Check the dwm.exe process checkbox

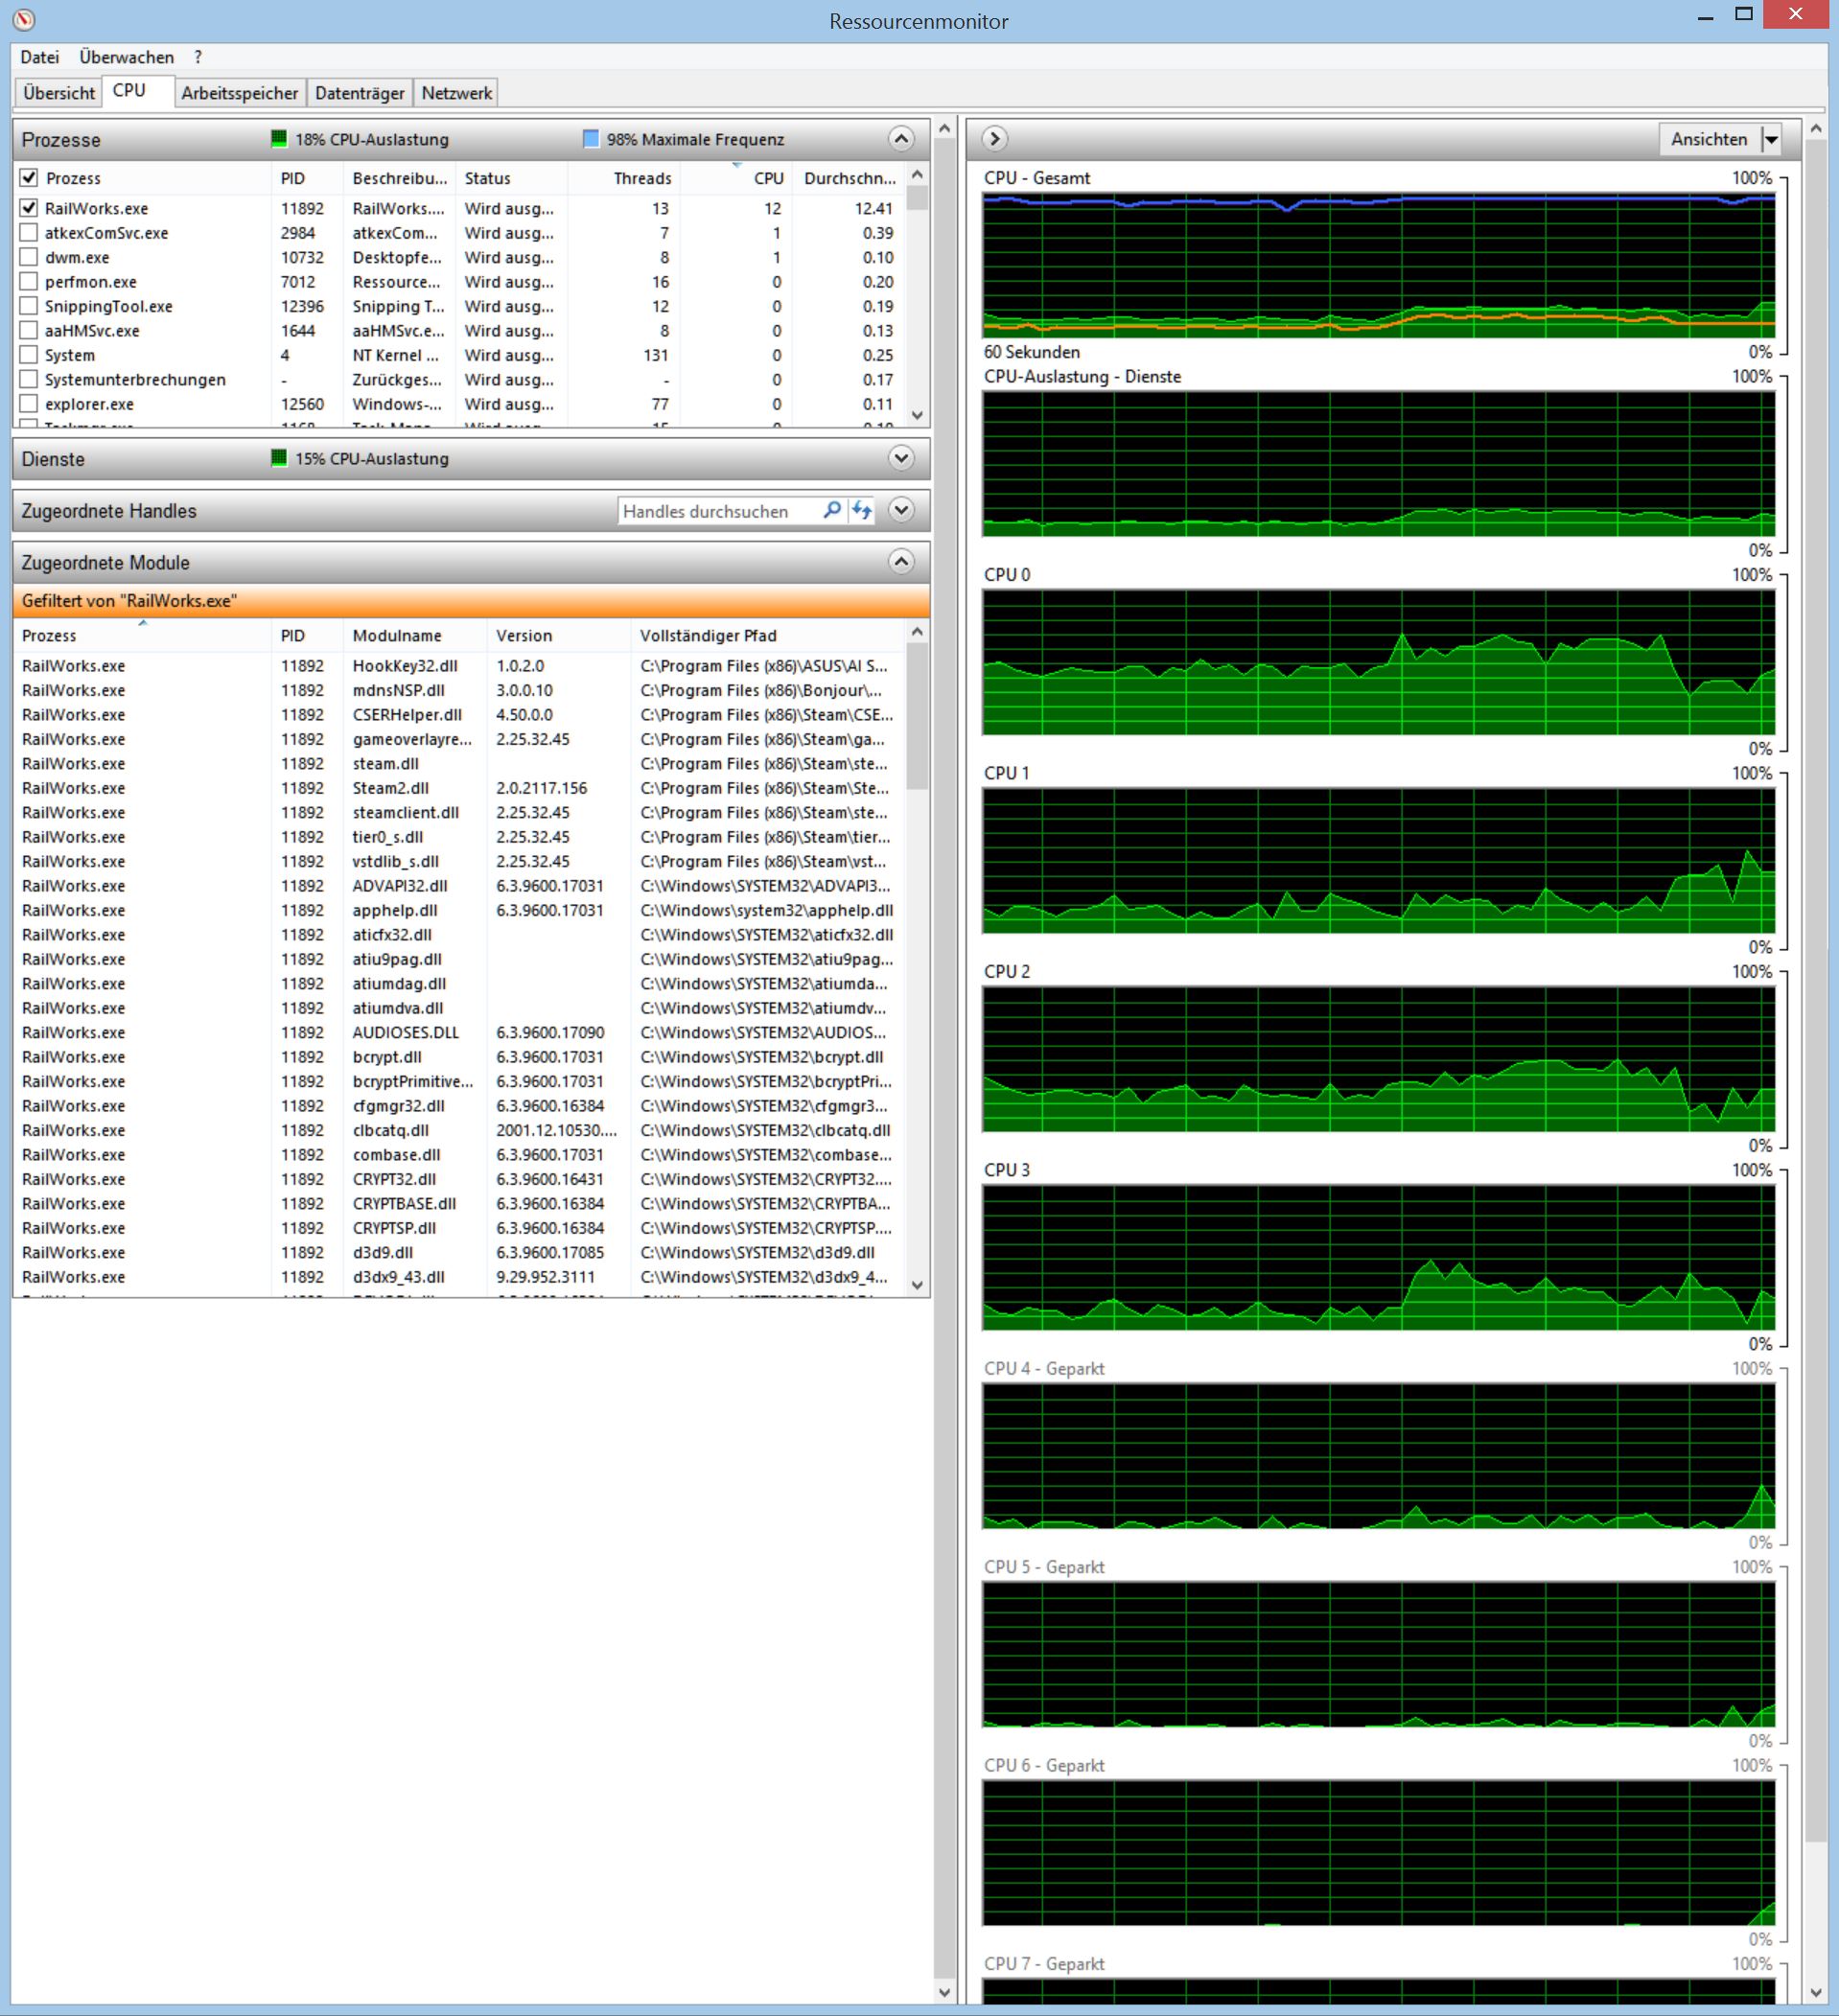[x=29, y=257]
